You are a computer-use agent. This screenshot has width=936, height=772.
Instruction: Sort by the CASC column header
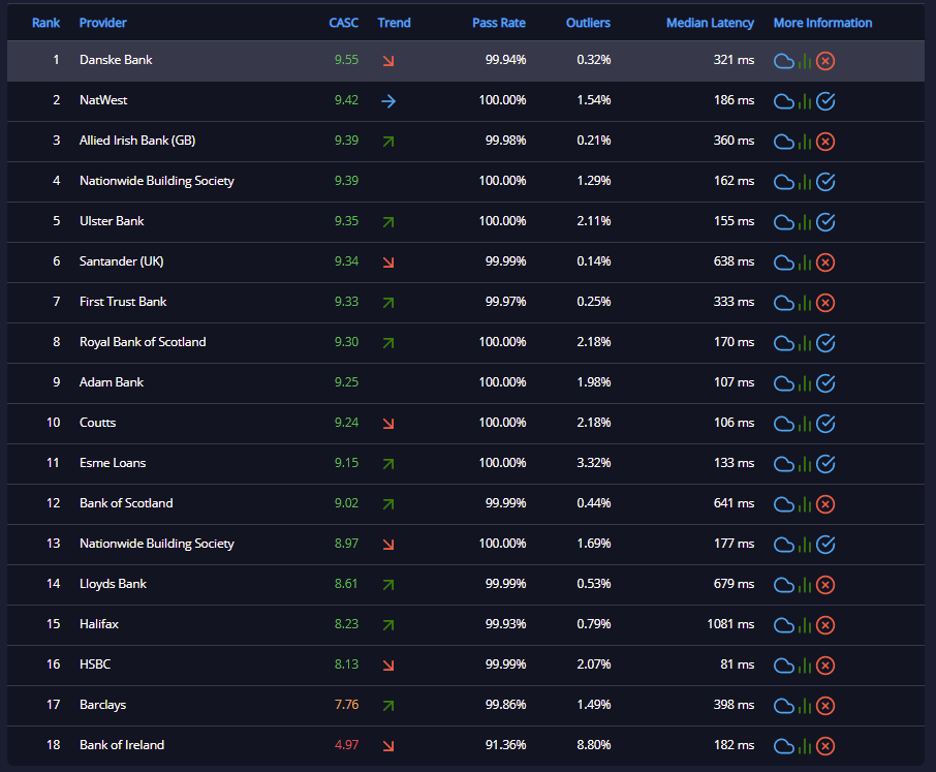click(344, 23)
